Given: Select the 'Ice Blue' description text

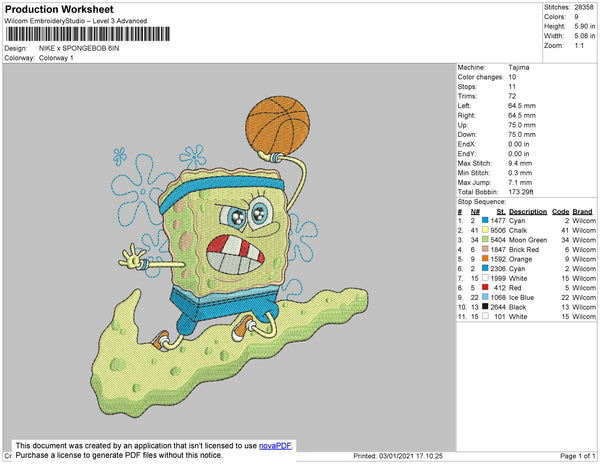Looking at the screenshot, I should [522, 297].
